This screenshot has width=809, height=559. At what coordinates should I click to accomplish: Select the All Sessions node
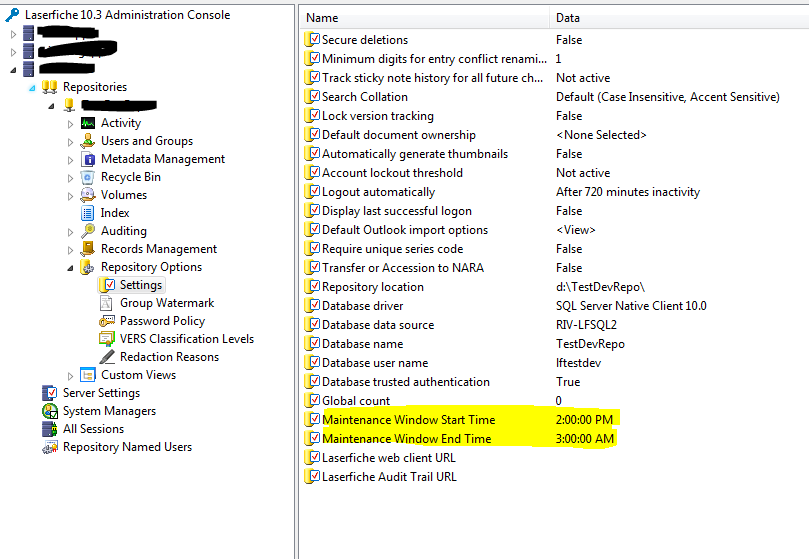point(93,429)
